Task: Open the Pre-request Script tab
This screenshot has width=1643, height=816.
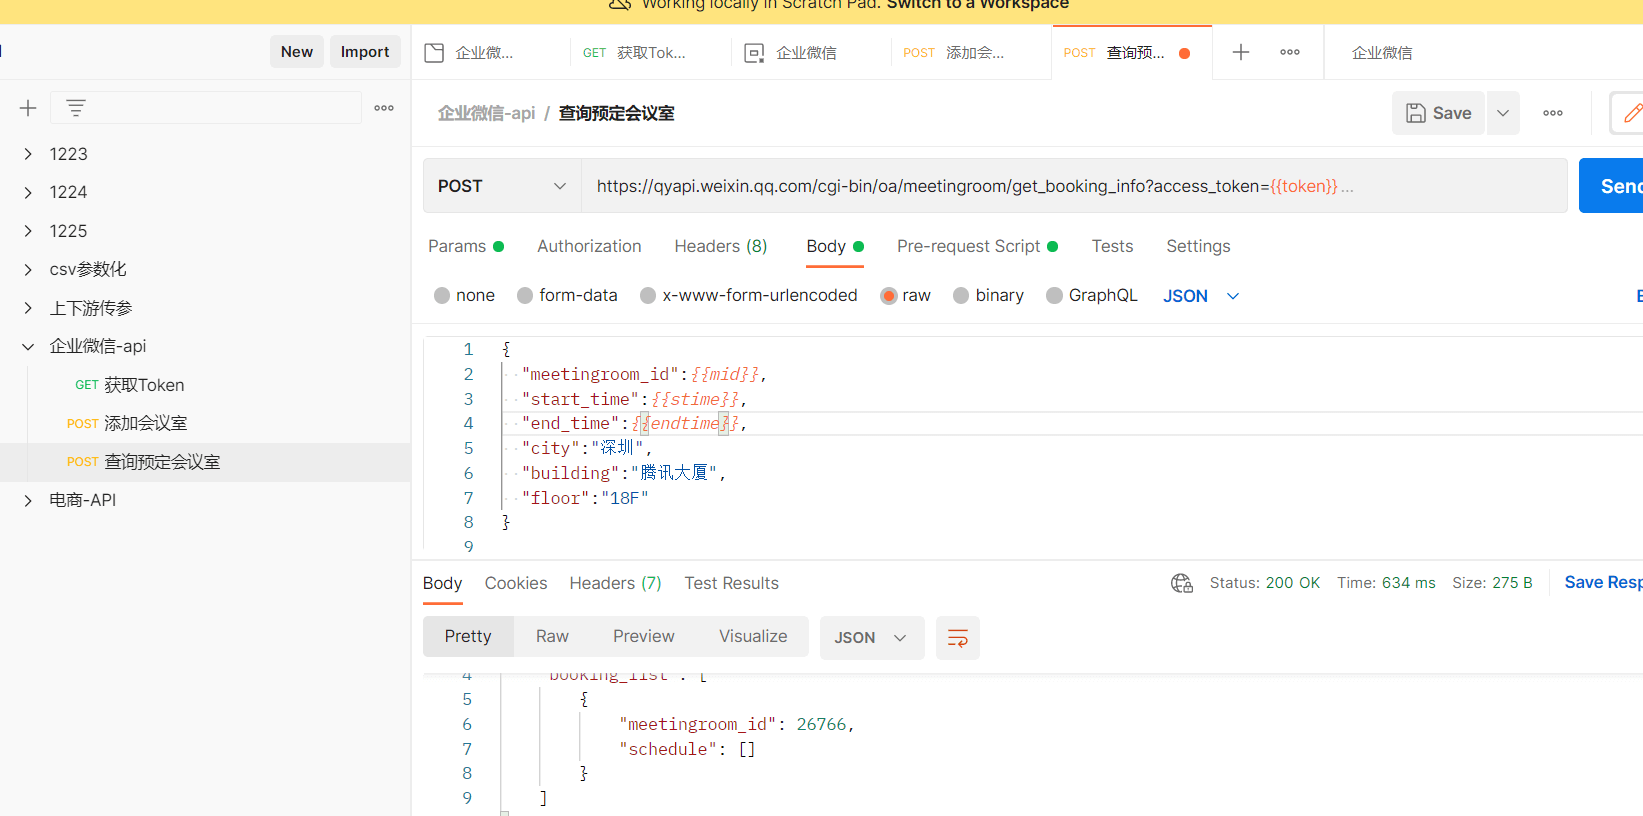Action: tap(977, 246)
